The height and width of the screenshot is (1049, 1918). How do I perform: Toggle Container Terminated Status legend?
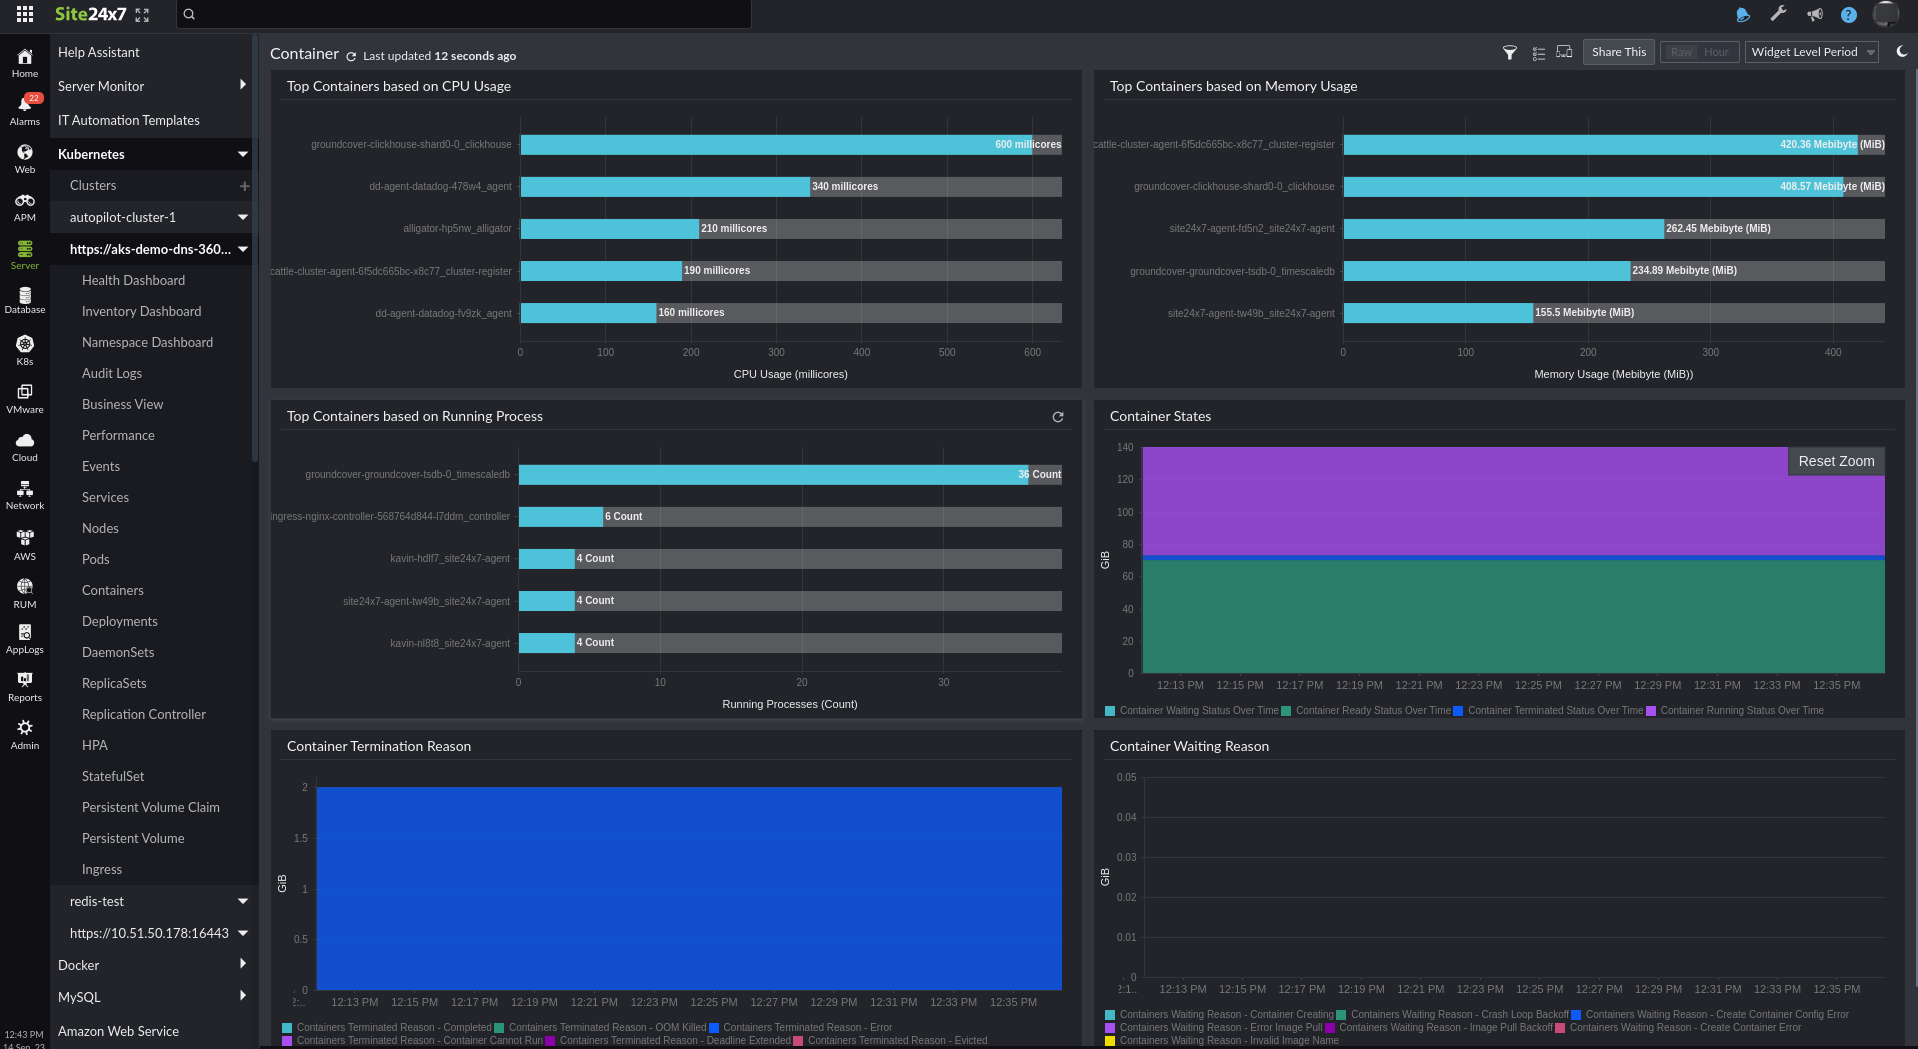point(1548,711)
